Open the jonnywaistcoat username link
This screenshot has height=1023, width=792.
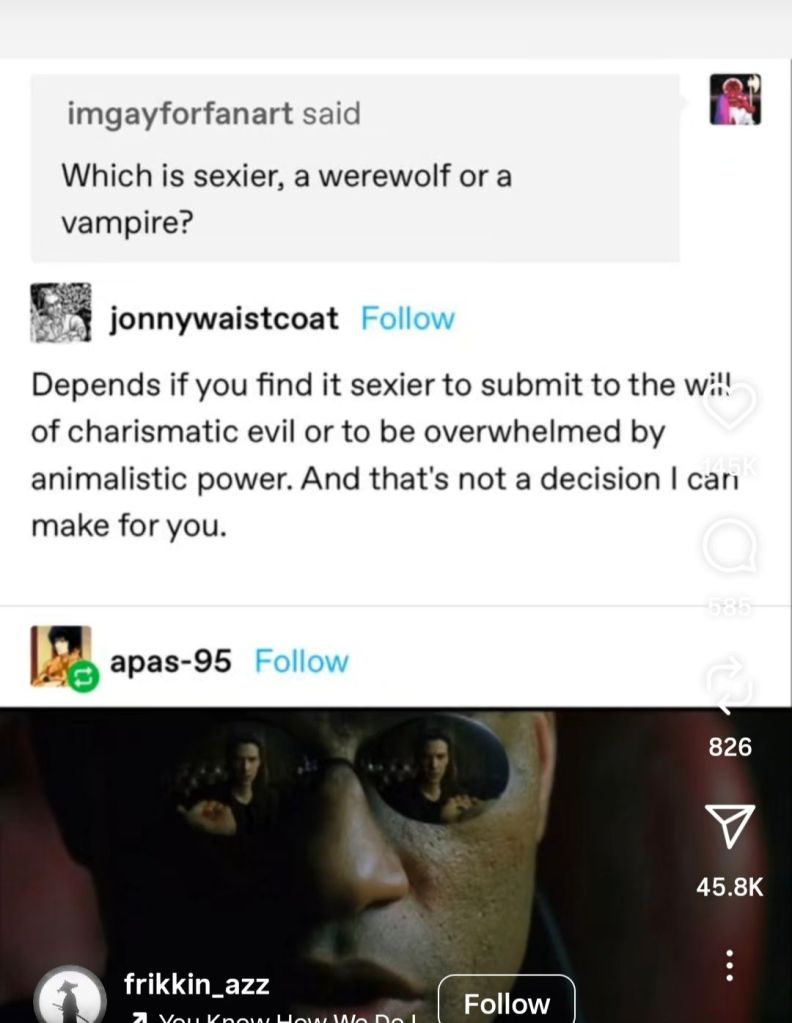[x=224, y=319]
